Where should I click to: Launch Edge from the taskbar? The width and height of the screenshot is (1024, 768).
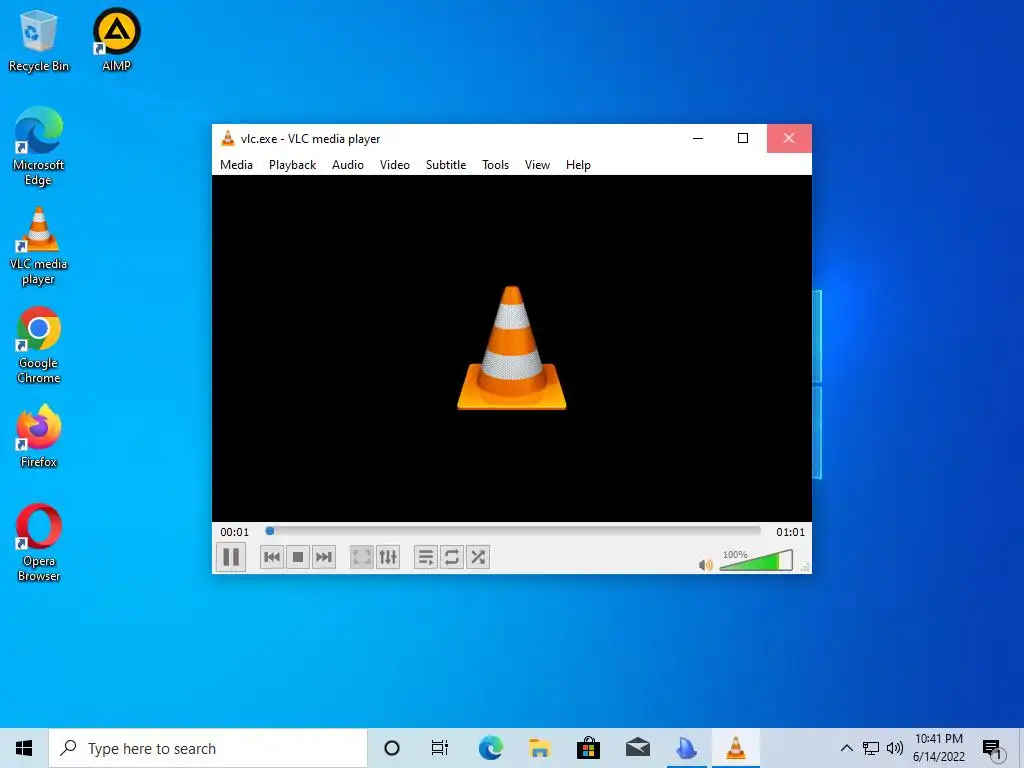(490, 748)
